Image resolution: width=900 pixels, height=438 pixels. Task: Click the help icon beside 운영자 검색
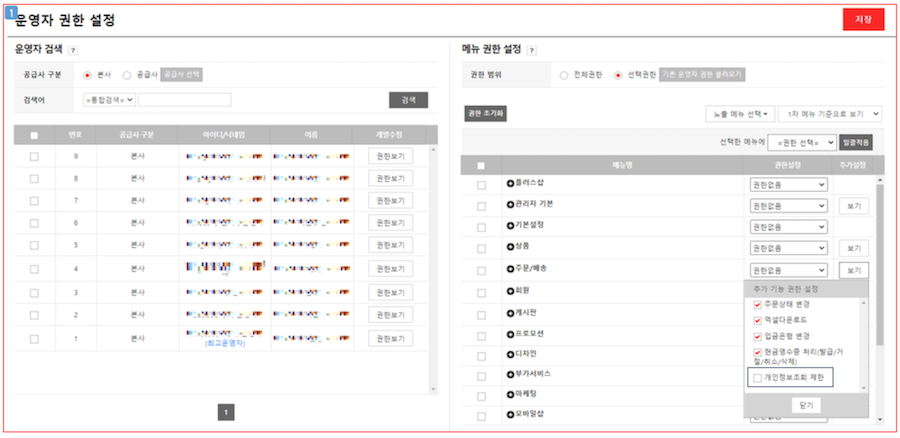(74, 49)
